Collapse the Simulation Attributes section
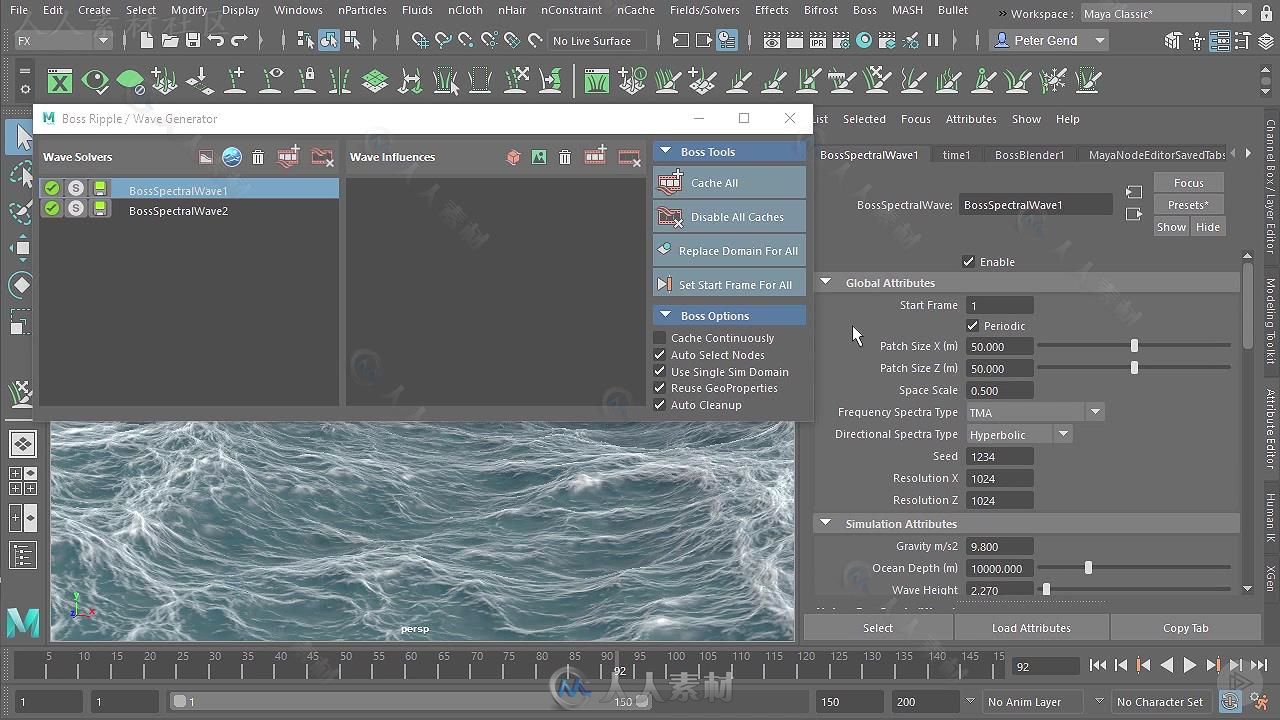This screenshot has height=720, width=1280. click(x=826, y=524)
